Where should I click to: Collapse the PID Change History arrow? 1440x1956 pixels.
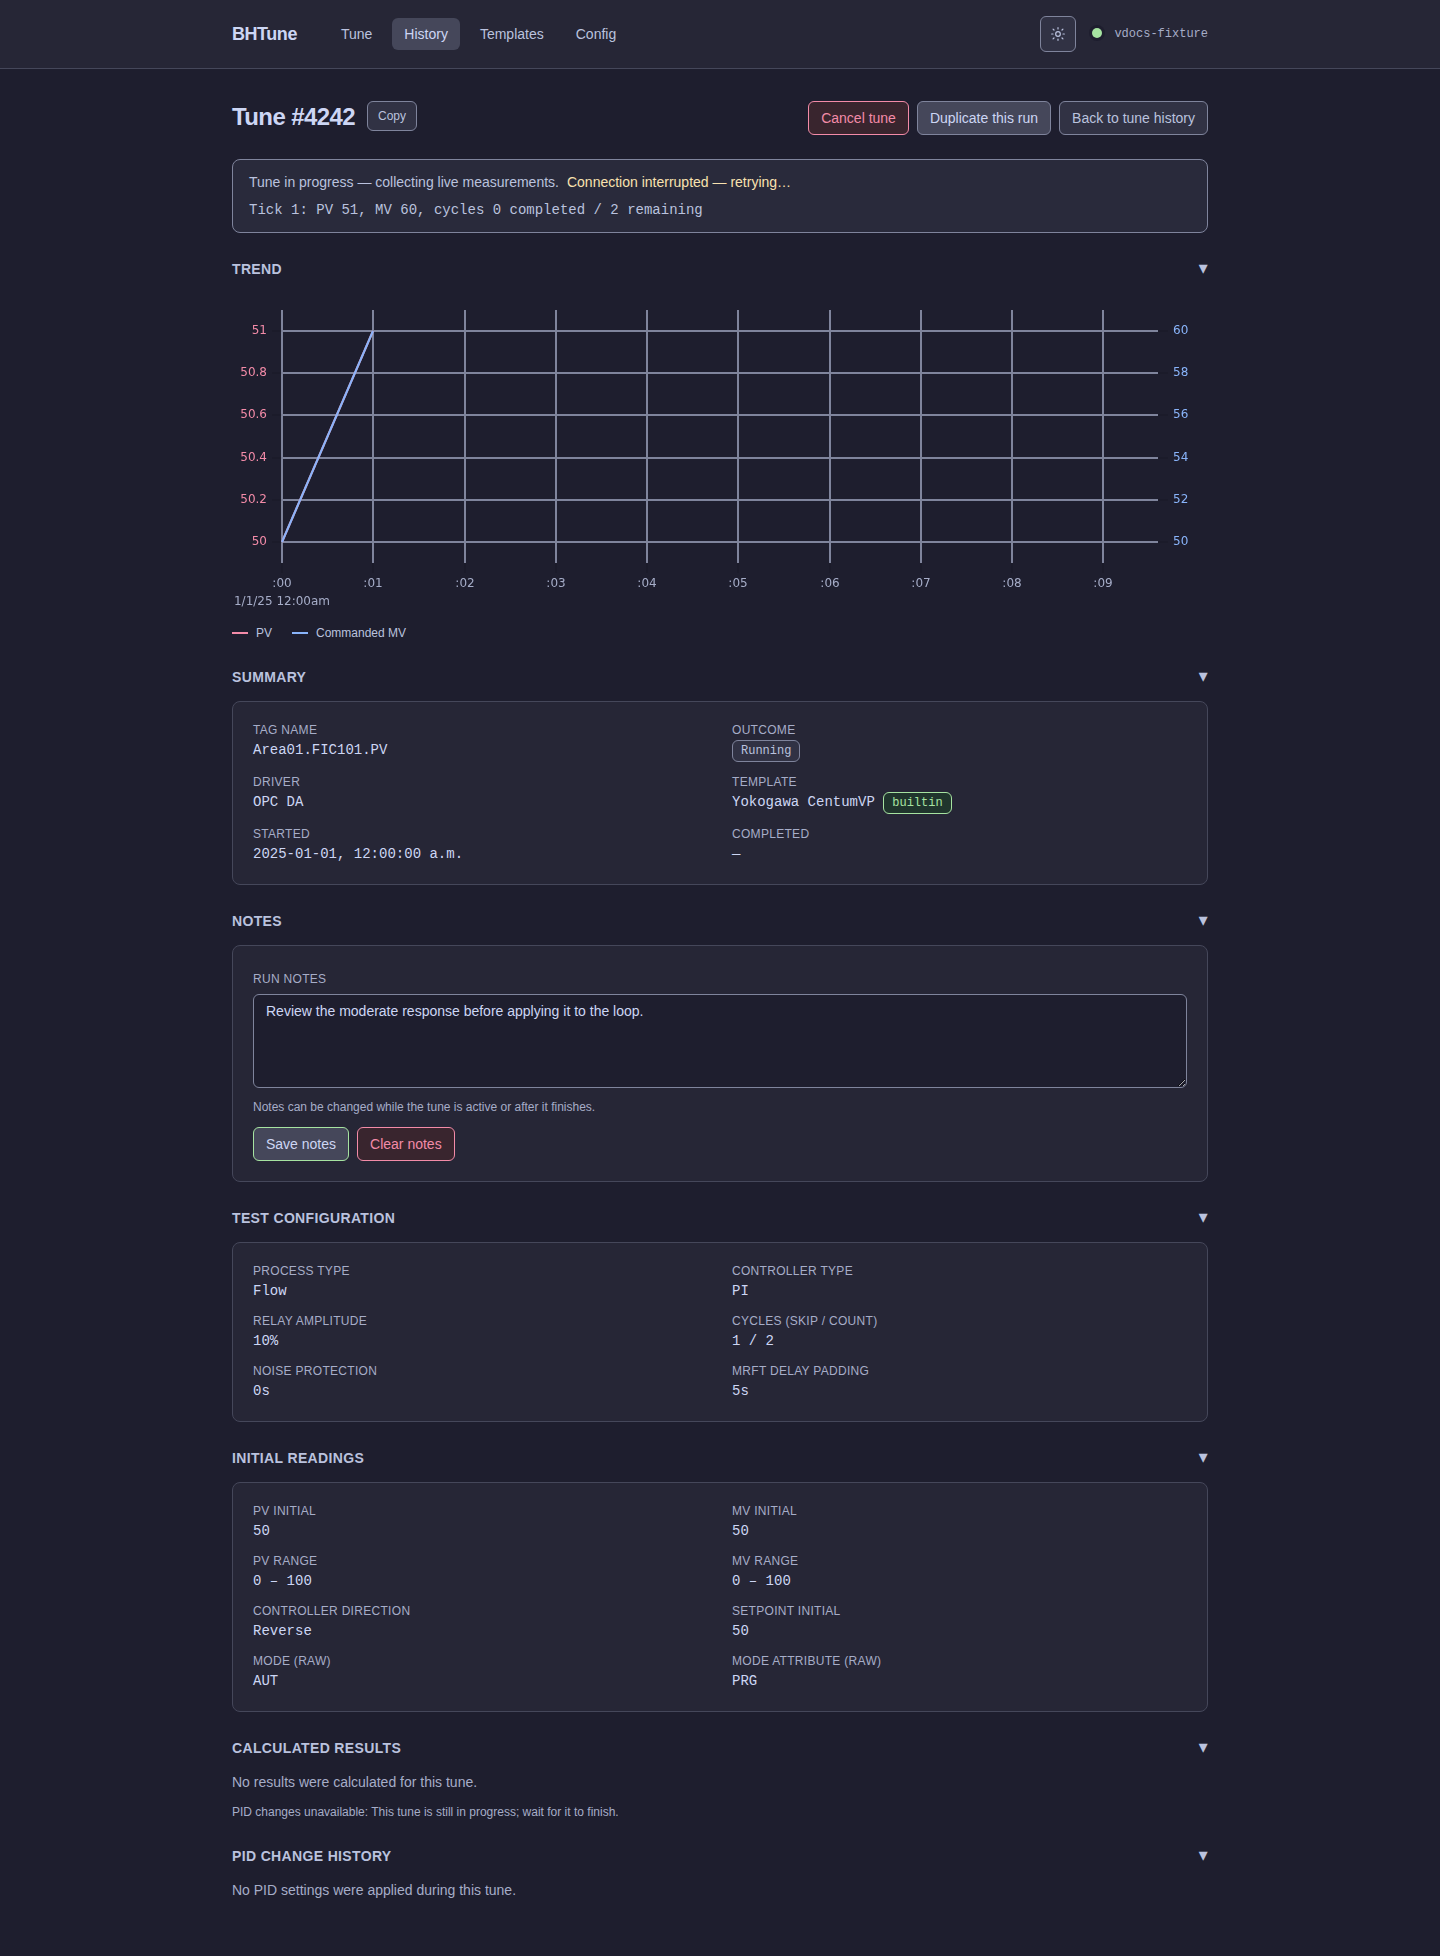(1203, 1856)
